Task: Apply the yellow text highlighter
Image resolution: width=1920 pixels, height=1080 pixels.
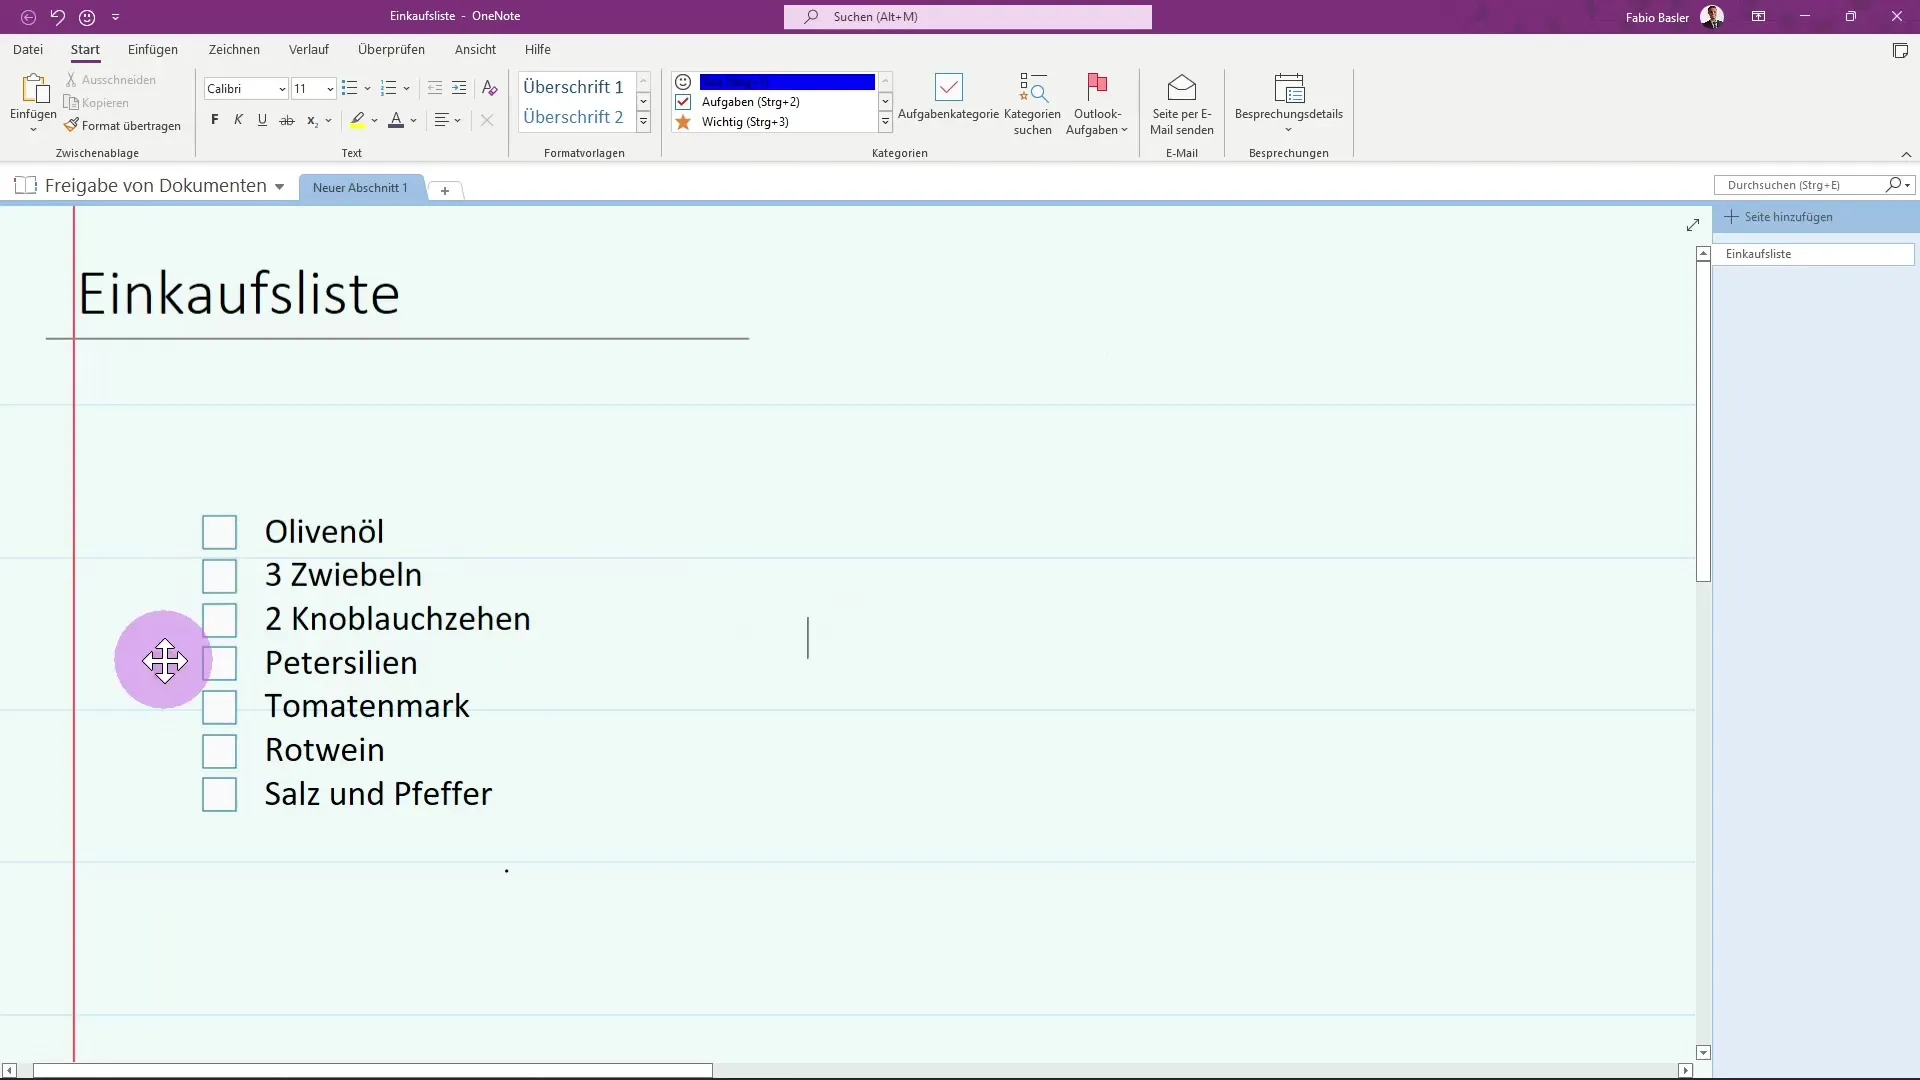Action: point(357,120)
